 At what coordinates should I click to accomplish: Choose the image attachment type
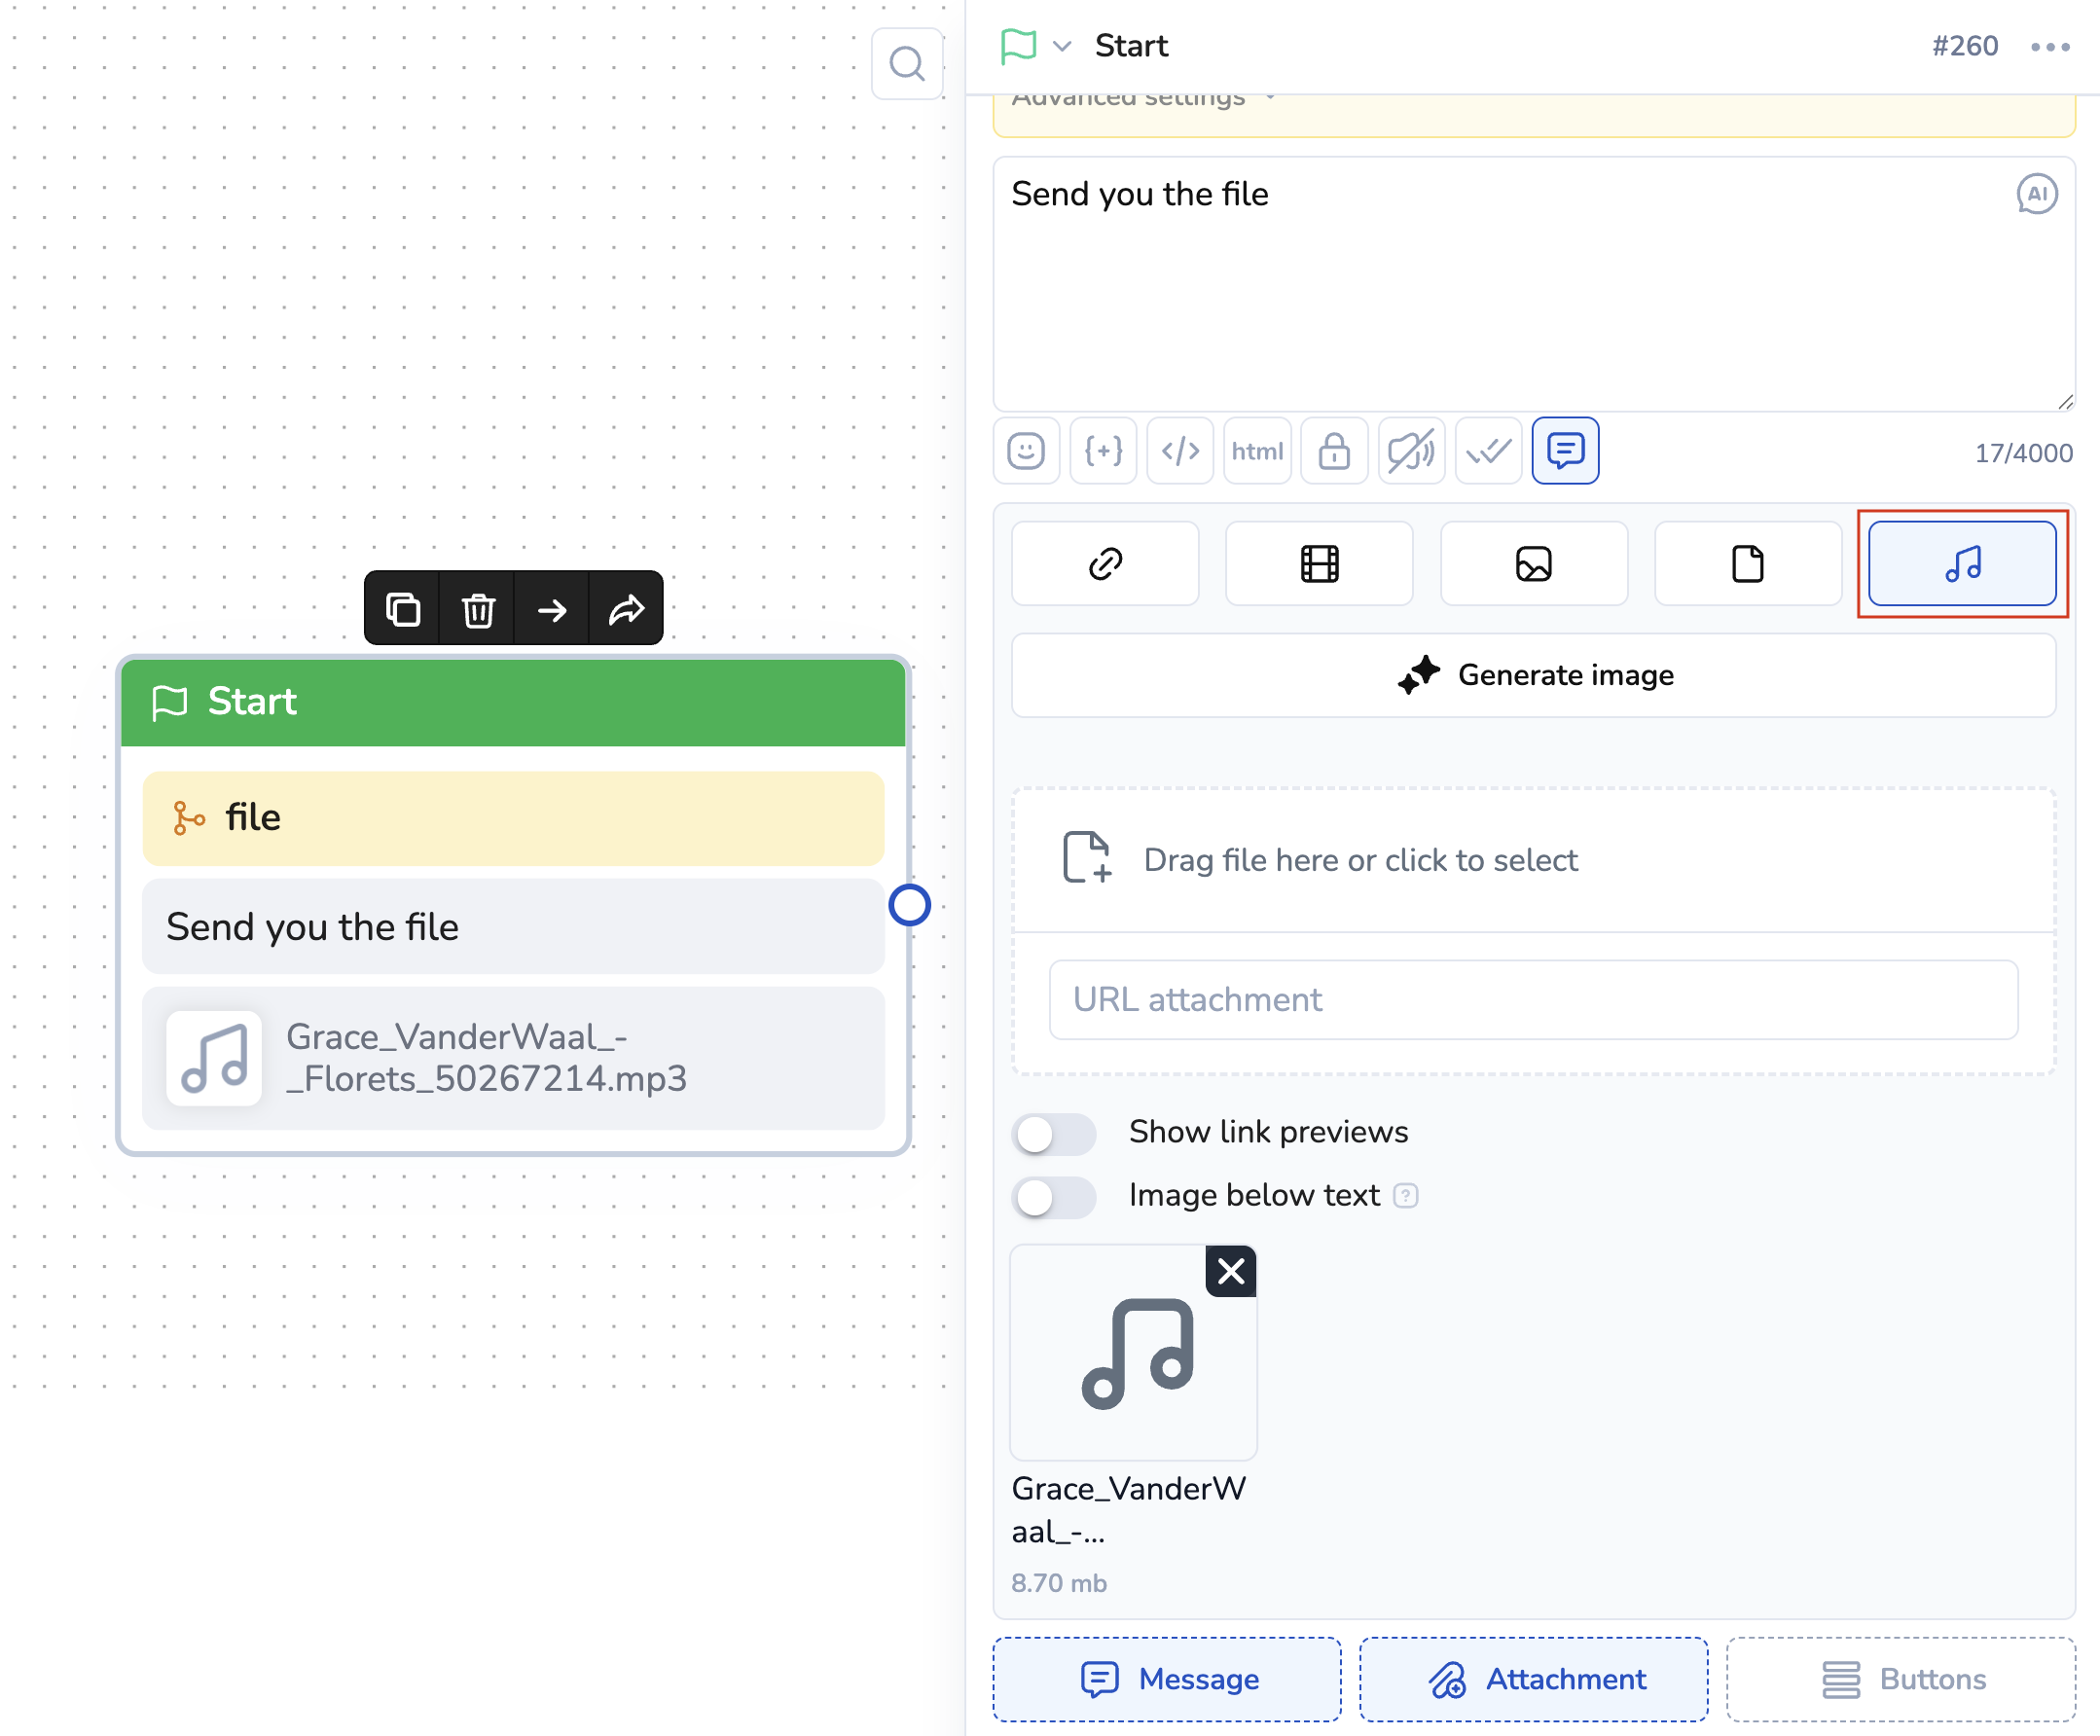[x=1533, y=564]
